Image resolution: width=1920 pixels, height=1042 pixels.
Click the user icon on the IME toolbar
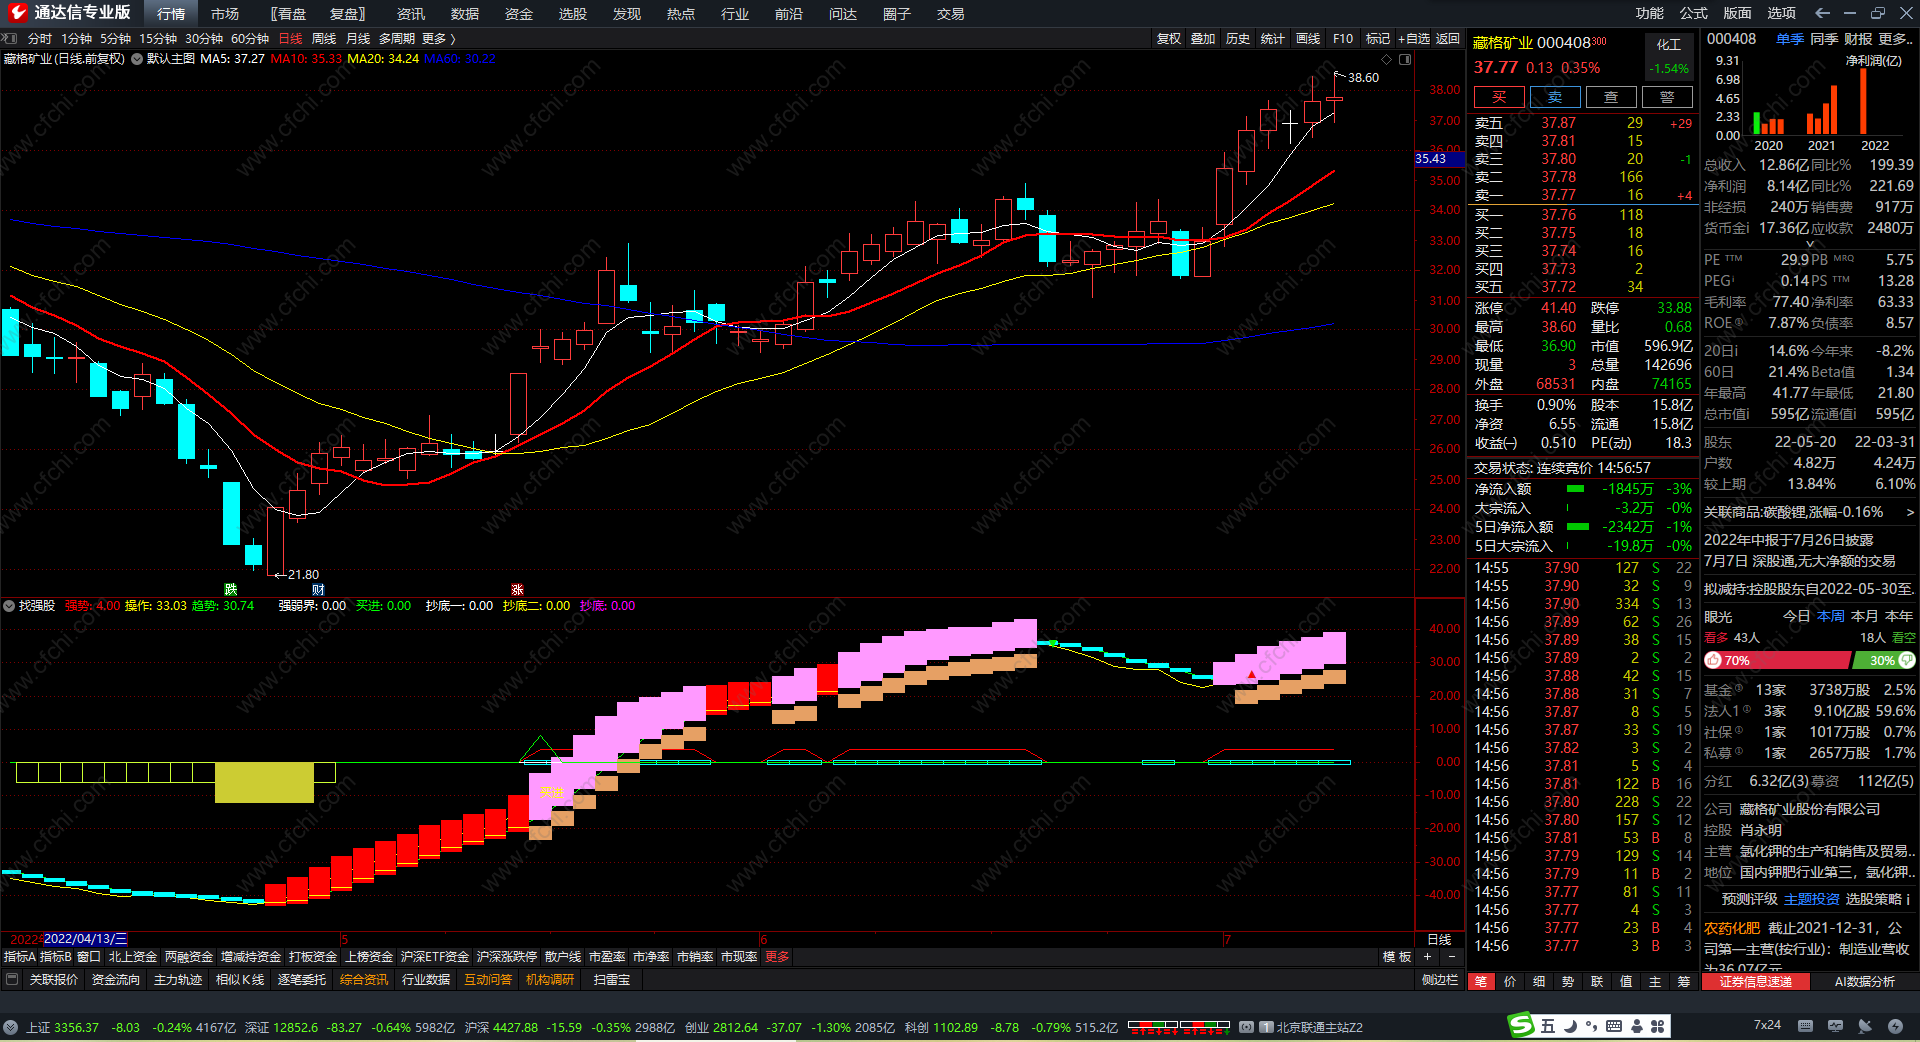tap(1637, 1026)
